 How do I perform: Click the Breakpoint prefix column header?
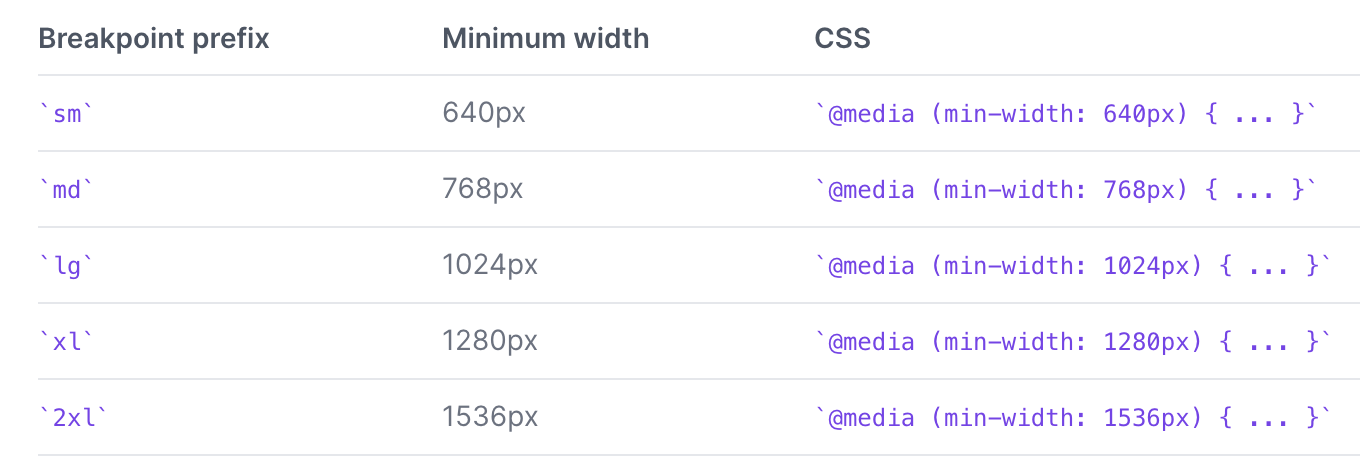click(153, 39)
